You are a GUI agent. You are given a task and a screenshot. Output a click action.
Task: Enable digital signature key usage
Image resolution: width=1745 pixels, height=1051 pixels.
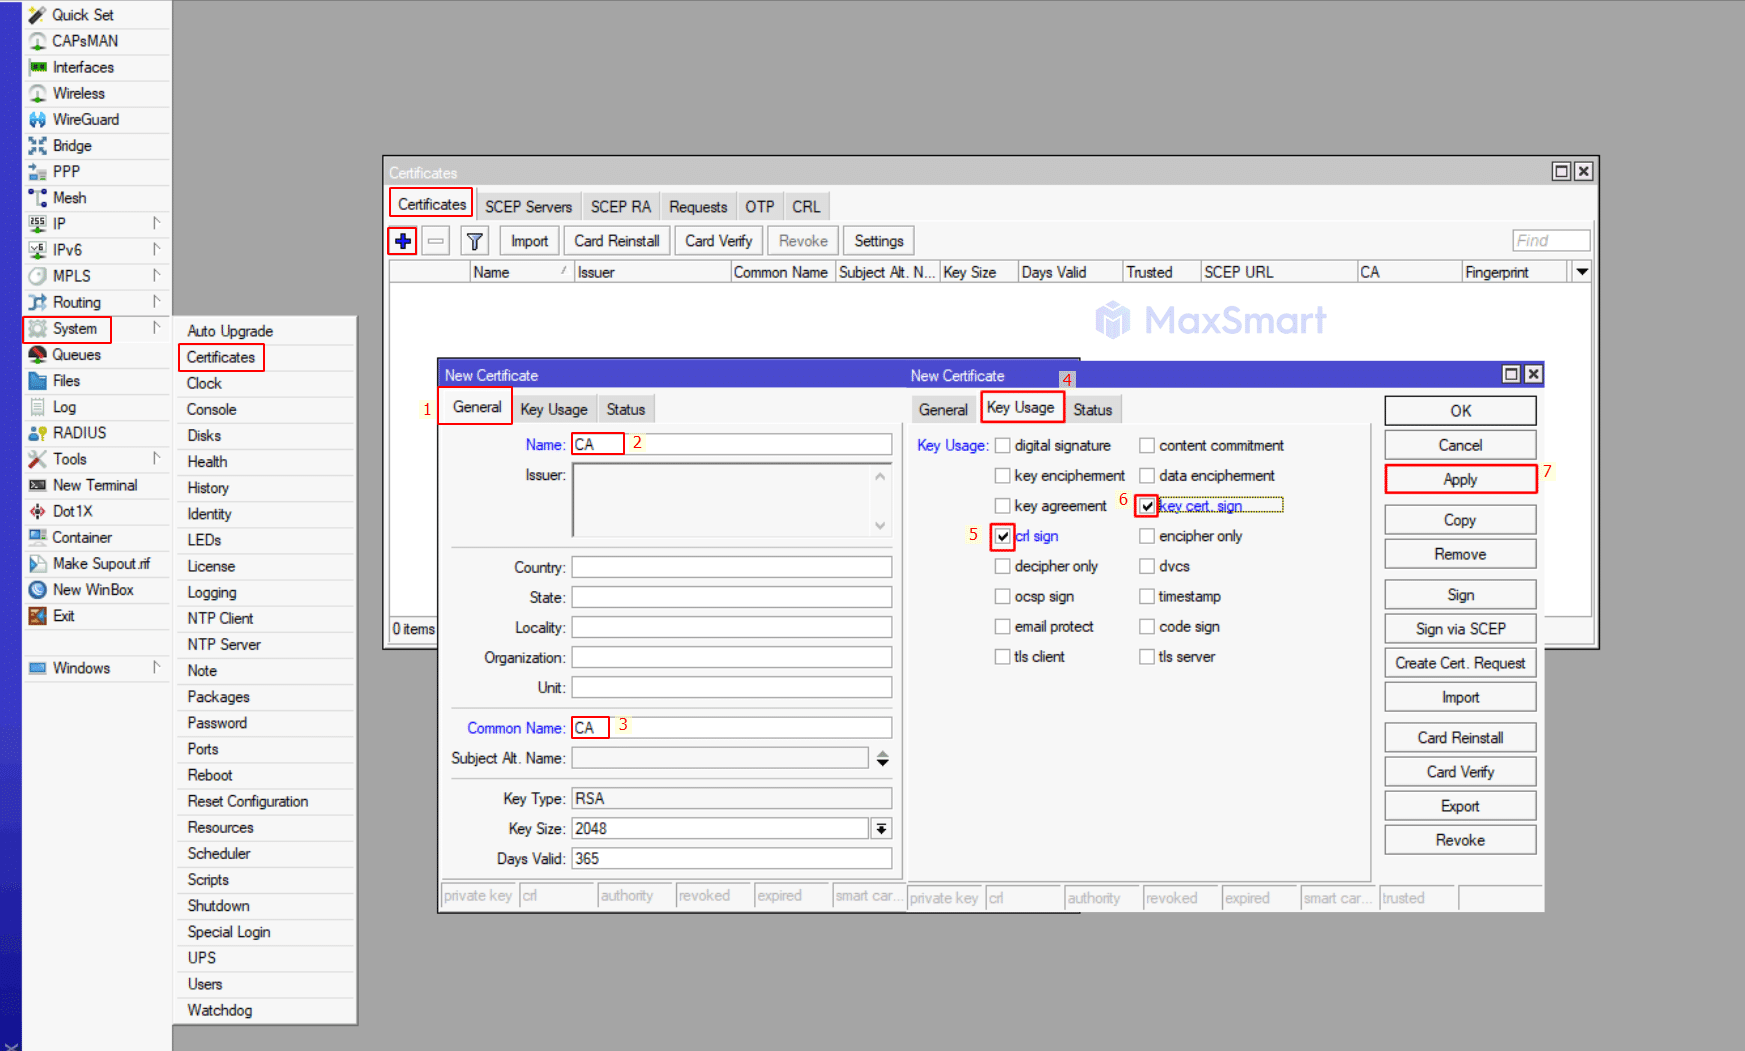click(x=1002, y=446)
